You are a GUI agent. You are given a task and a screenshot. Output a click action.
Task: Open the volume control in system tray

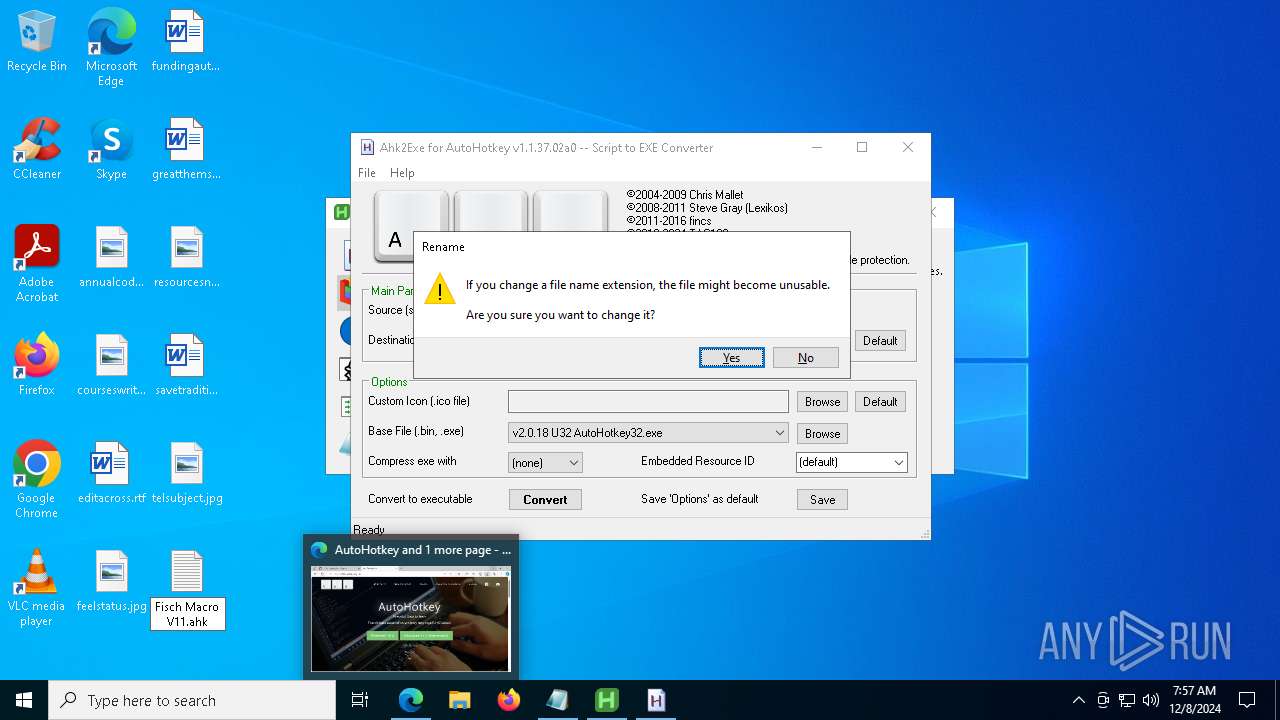tap(1151, 700)
